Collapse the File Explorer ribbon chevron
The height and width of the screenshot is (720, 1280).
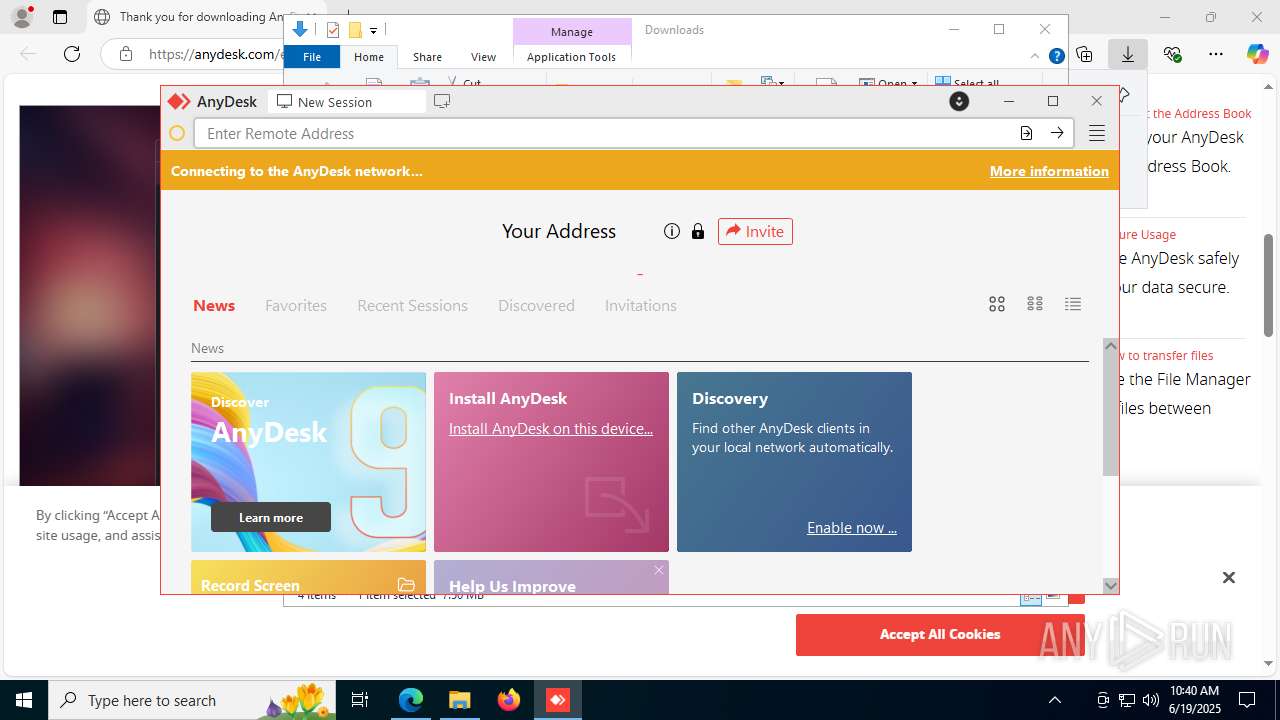point(1035,56)
